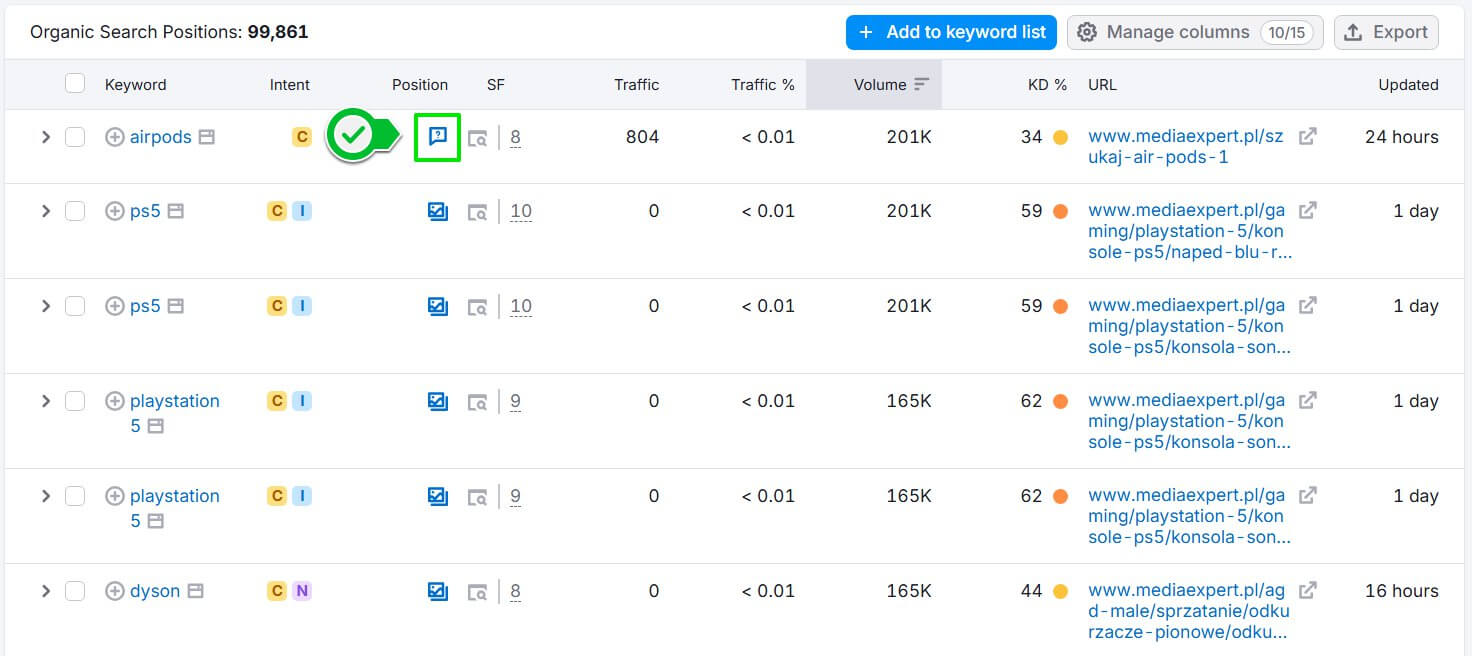Select checkbox of ps5 naped-blu row

pyautogui.click(x=75, y=211)
